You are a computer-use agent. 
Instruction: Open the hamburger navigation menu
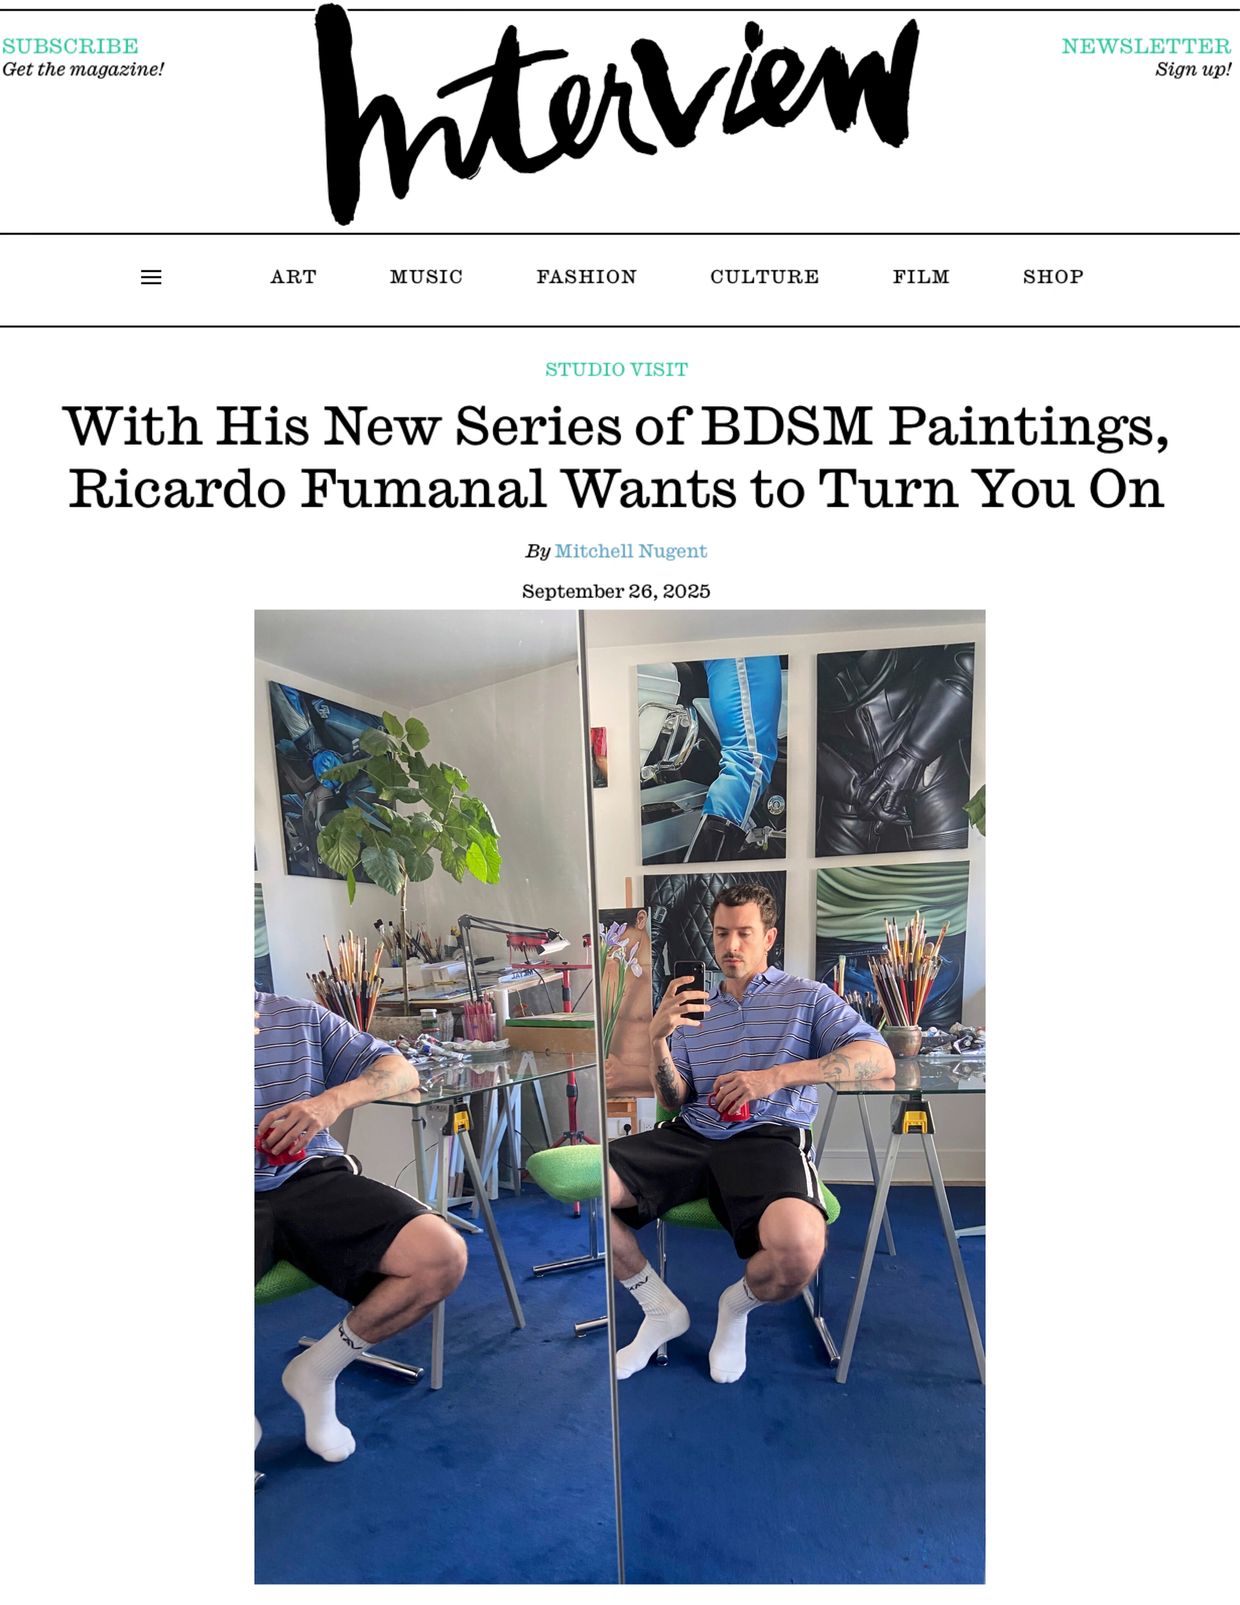[x=151, y=277]
